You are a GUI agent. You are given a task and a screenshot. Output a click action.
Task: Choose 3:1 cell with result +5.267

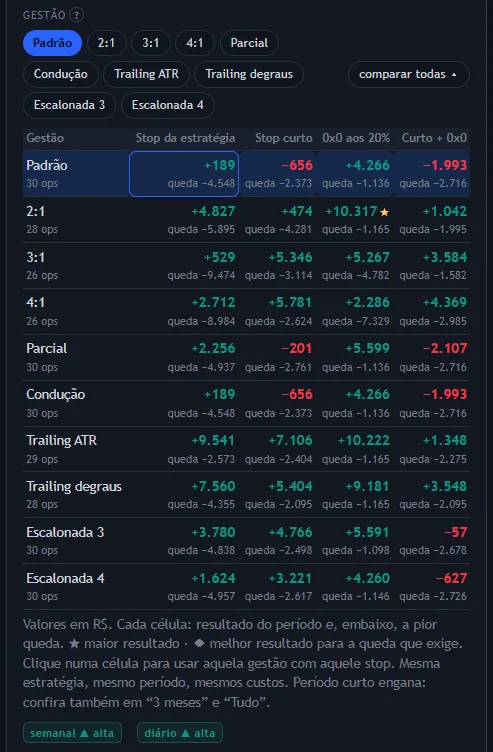pyautogui.click(x=355, y=266)
